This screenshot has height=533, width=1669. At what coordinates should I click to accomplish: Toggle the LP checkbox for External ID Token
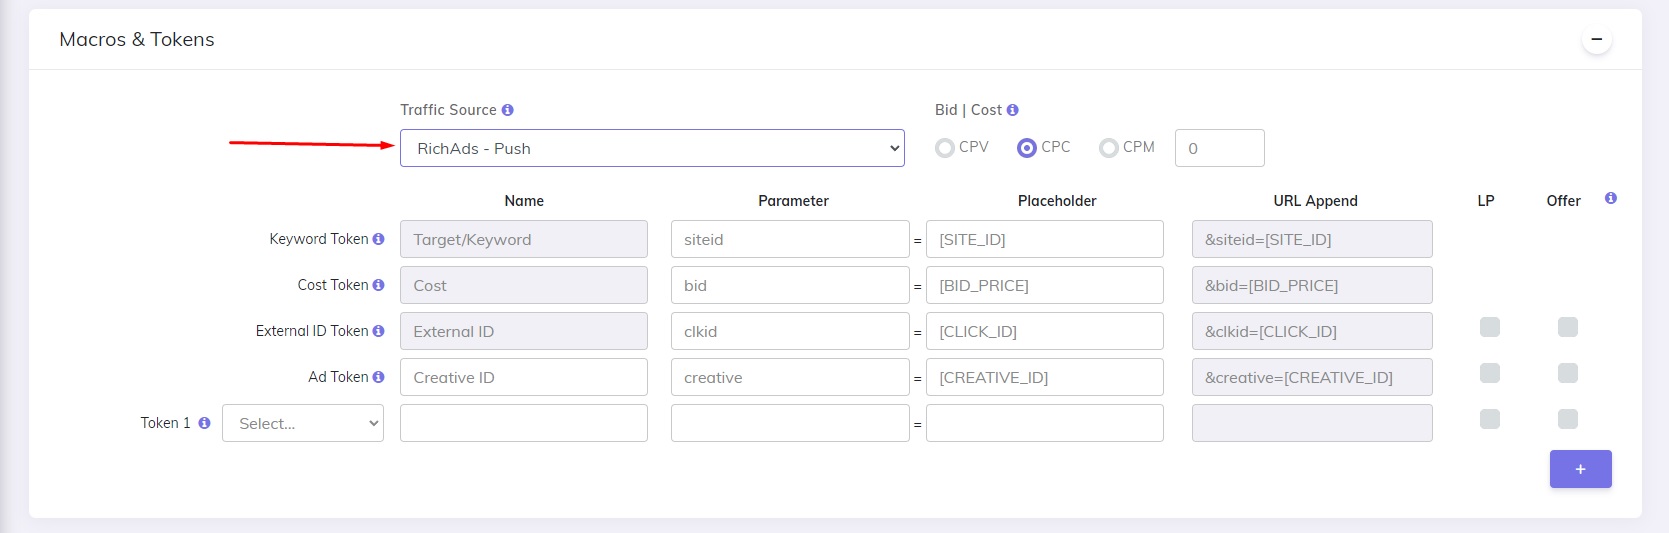point(1490,327)
